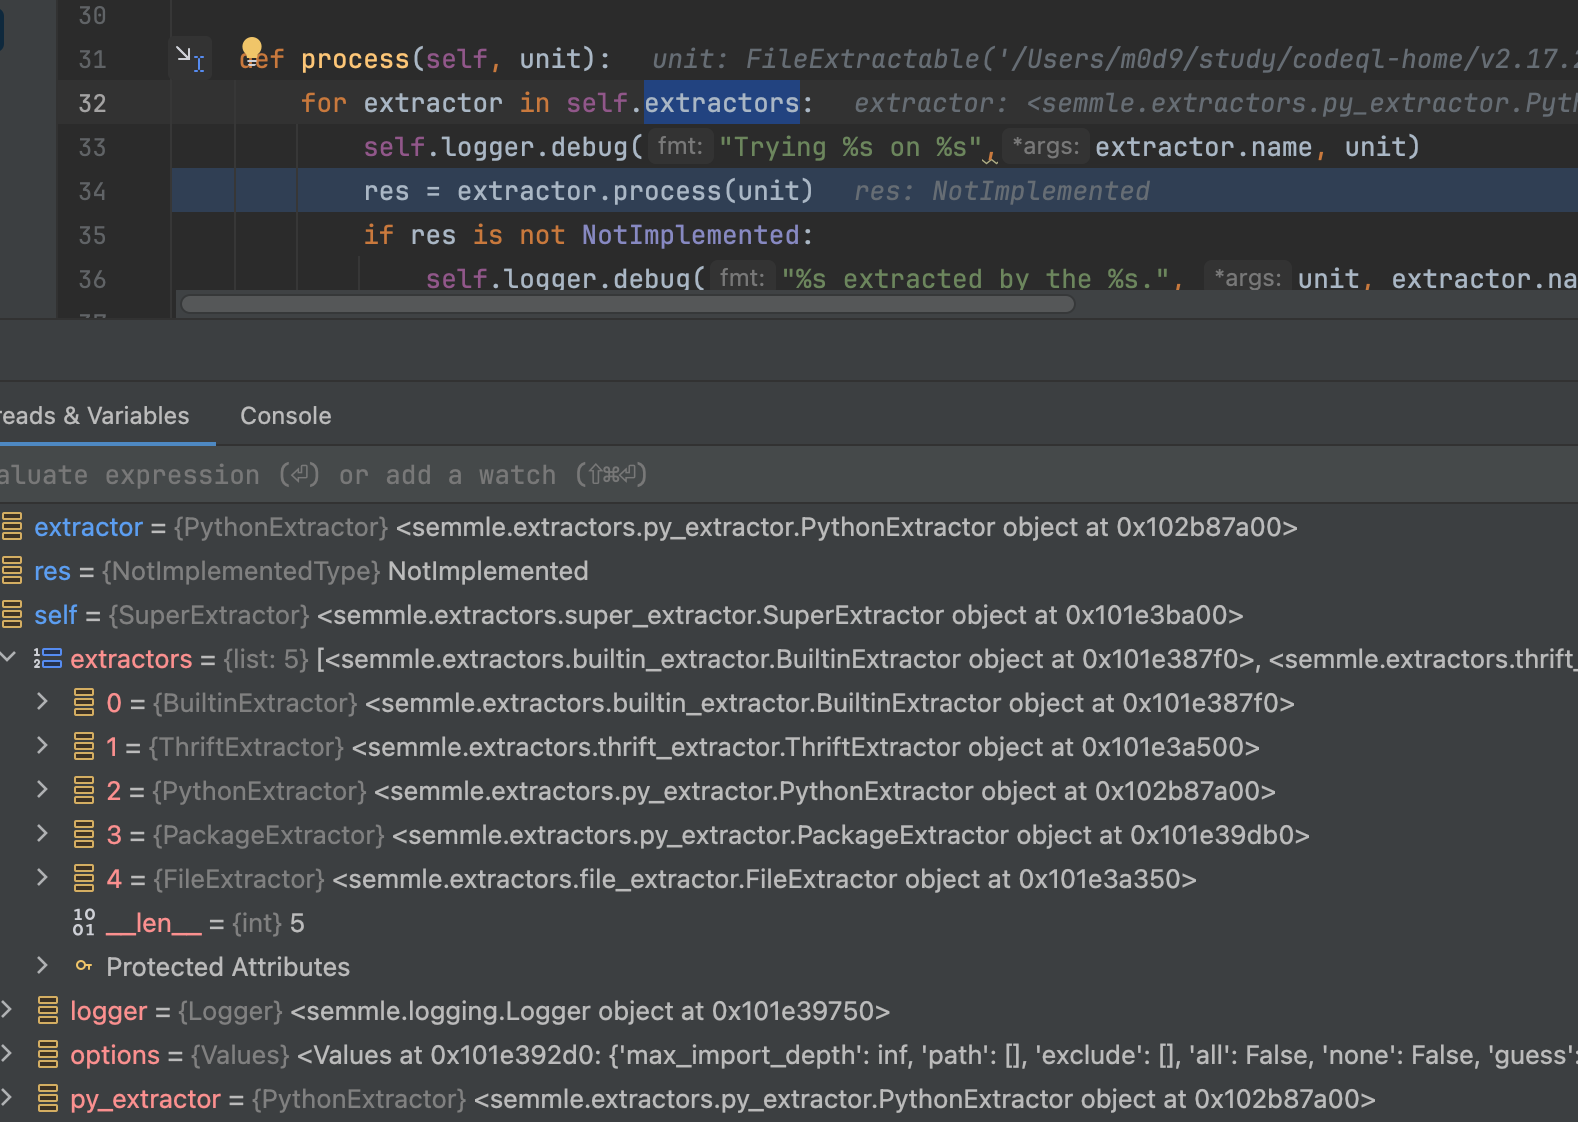The image size is (1578, 1122).
Task: Click 'self.logger.debug' on line 33
Action: point(496,147)
